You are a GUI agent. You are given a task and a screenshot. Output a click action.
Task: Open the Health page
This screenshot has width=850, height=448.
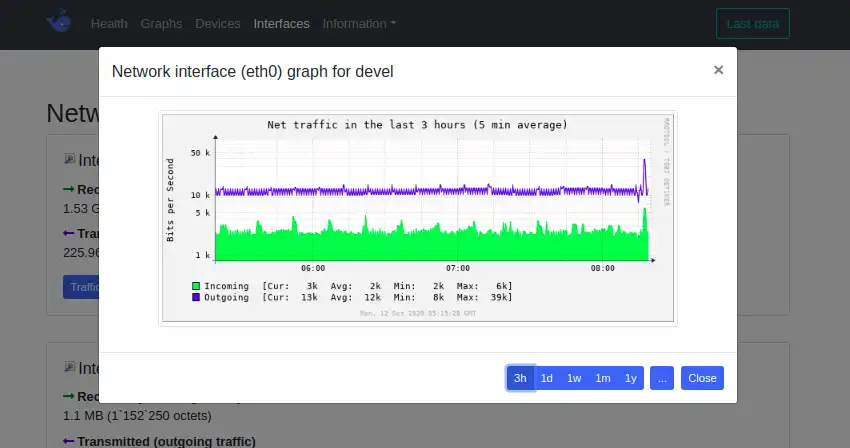pos(109,24)
